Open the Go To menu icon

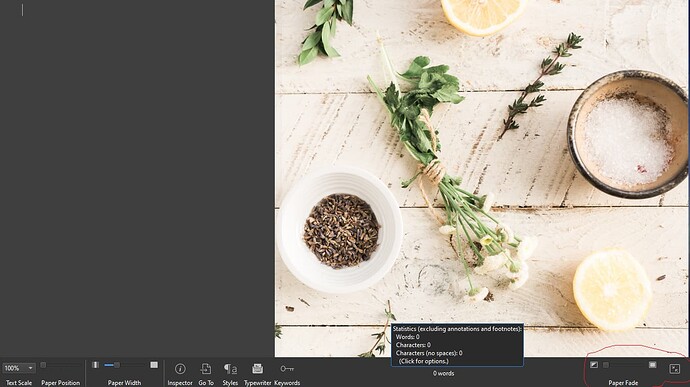[x=206, y=369]
